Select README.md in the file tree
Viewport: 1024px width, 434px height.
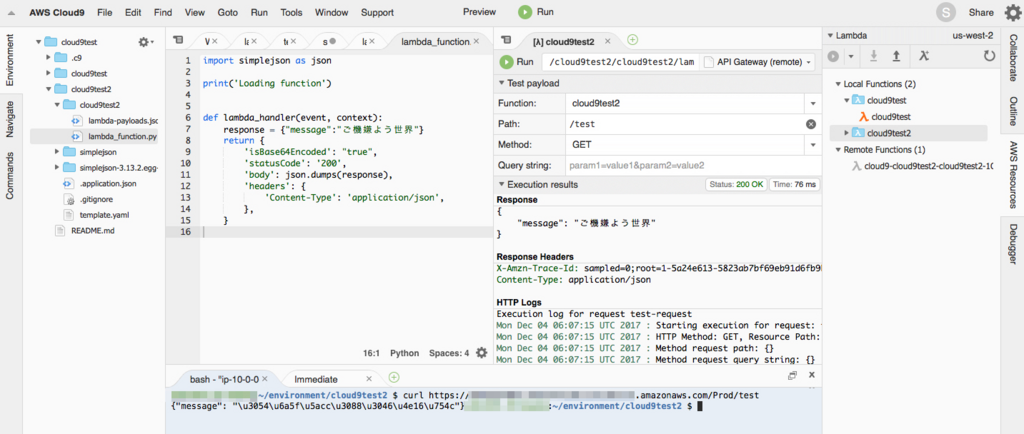click(x=93, y=230)
